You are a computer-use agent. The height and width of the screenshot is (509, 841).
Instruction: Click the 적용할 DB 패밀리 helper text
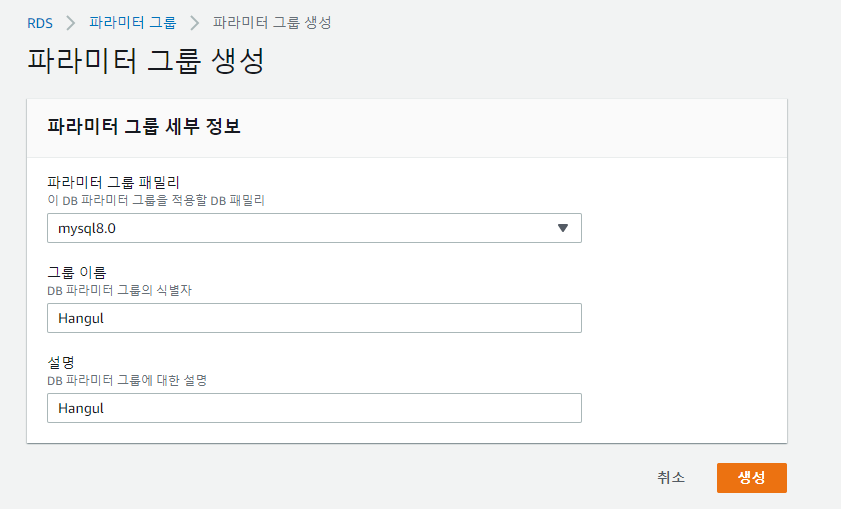pyautogui.click(x=155, y=200)
